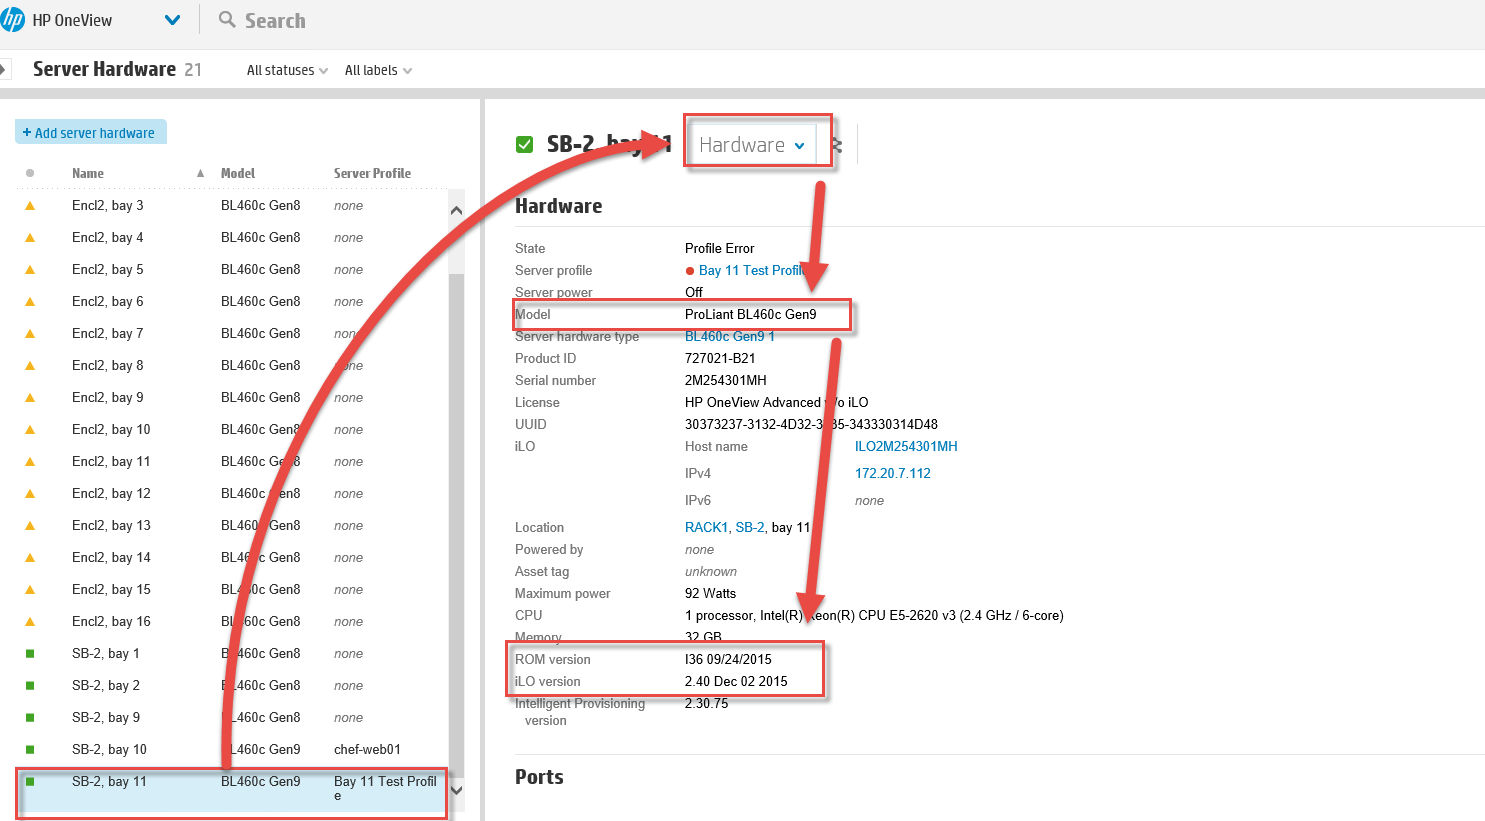
Task: Select Encl2, bay 5 row
Action: click(x=232, y=269)
